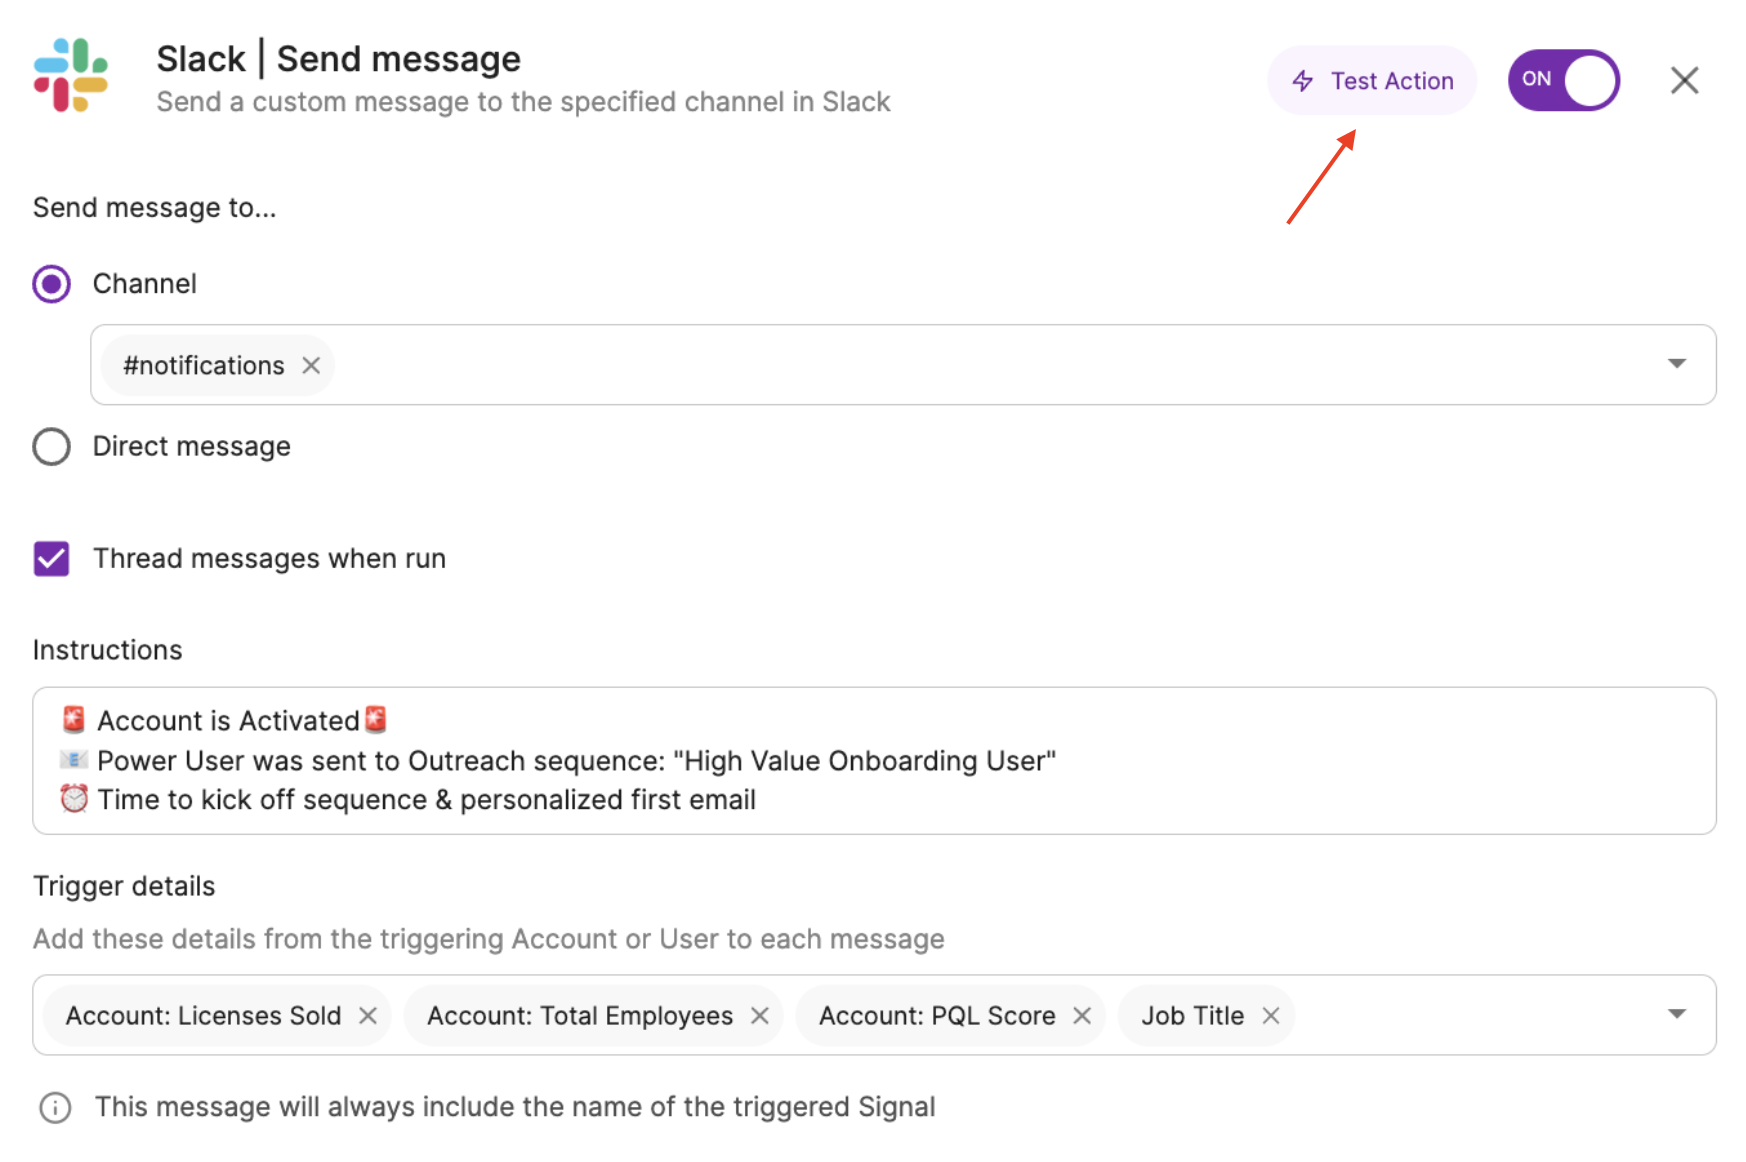Image resolution: width=1746 pixels, height=1162 pixels.
Task: Select the Channel radio button
Action: tap(52, 284)
